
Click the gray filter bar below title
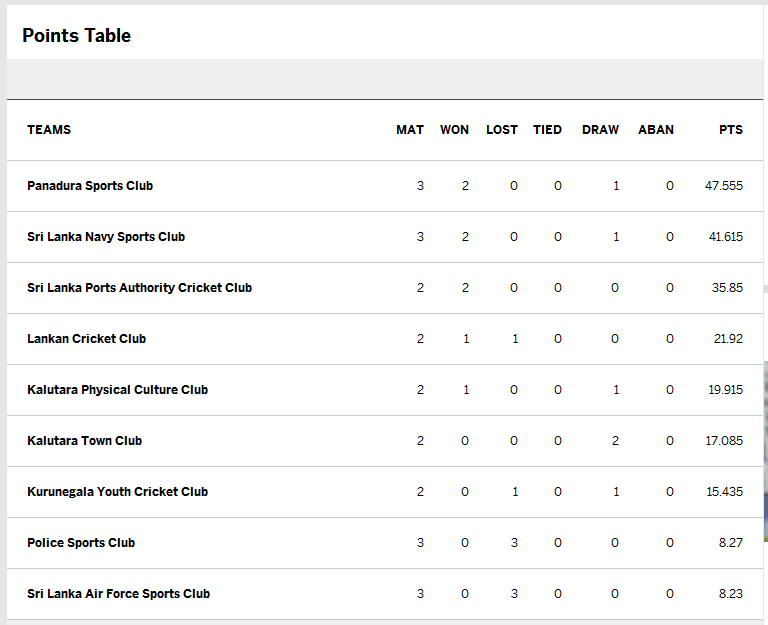pos(384,79)
